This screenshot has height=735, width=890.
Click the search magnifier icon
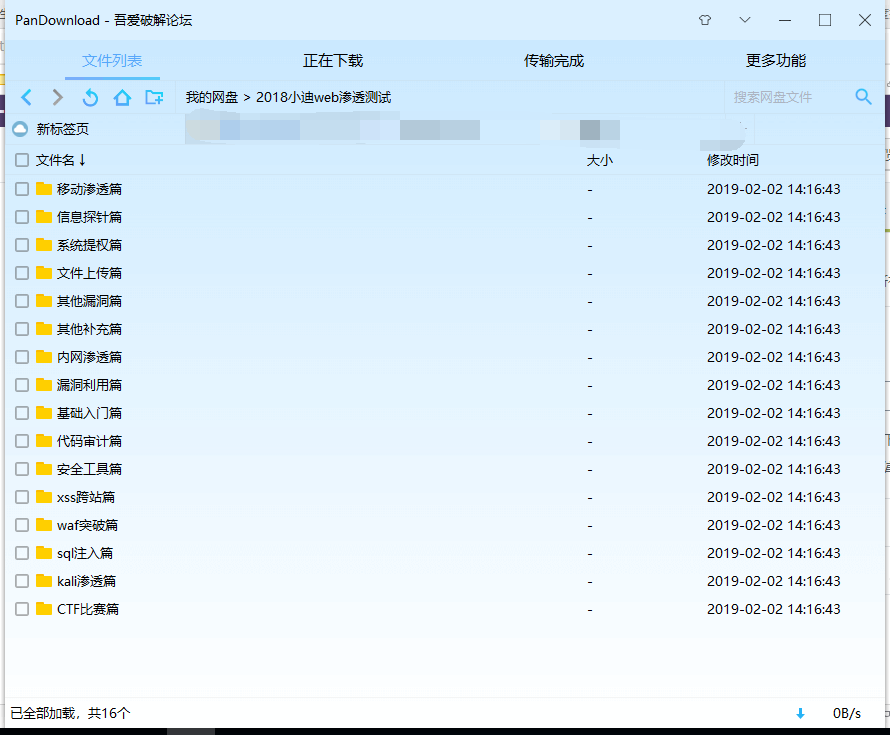click(863, 97)
